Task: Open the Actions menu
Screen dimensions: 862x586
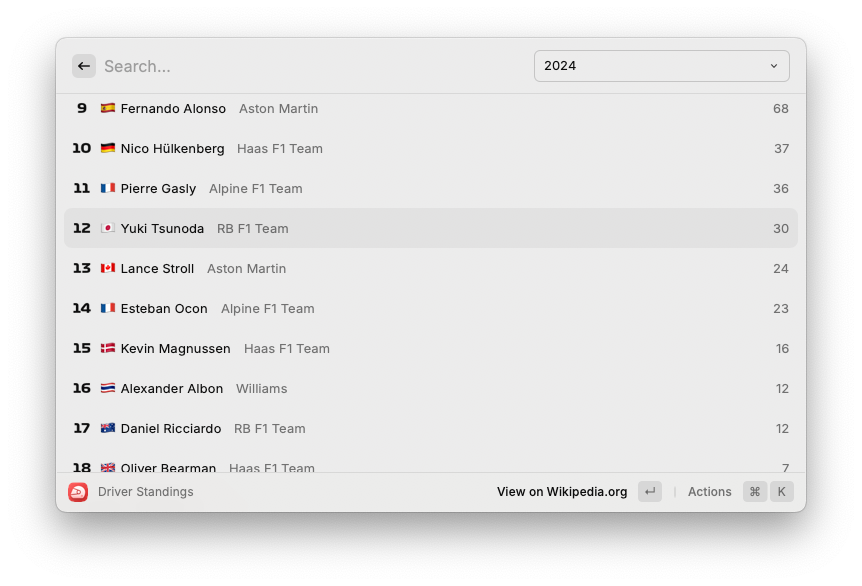Action: 709,492
